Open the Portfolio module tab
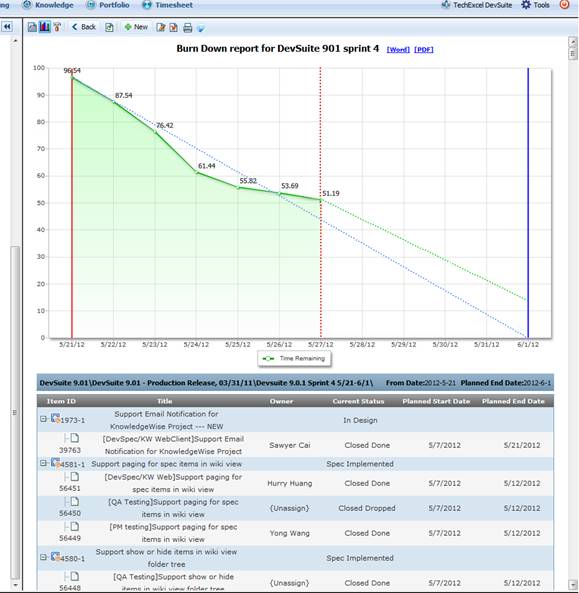 pos(108,5)
